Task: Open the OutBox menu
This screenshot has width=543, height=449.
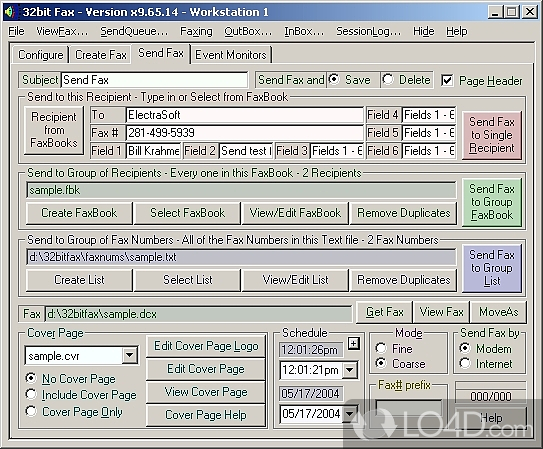Action: 248,32
